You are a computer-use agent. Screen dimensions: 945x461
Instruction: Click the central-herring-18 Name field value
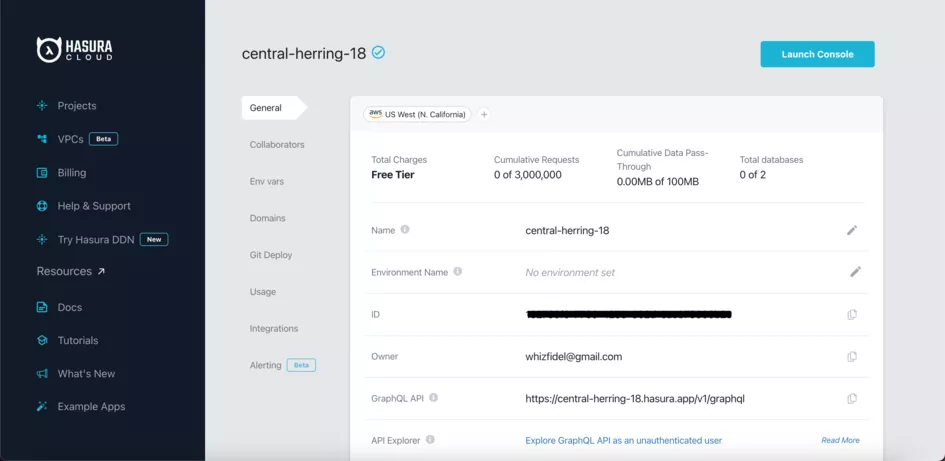(567, 230)
